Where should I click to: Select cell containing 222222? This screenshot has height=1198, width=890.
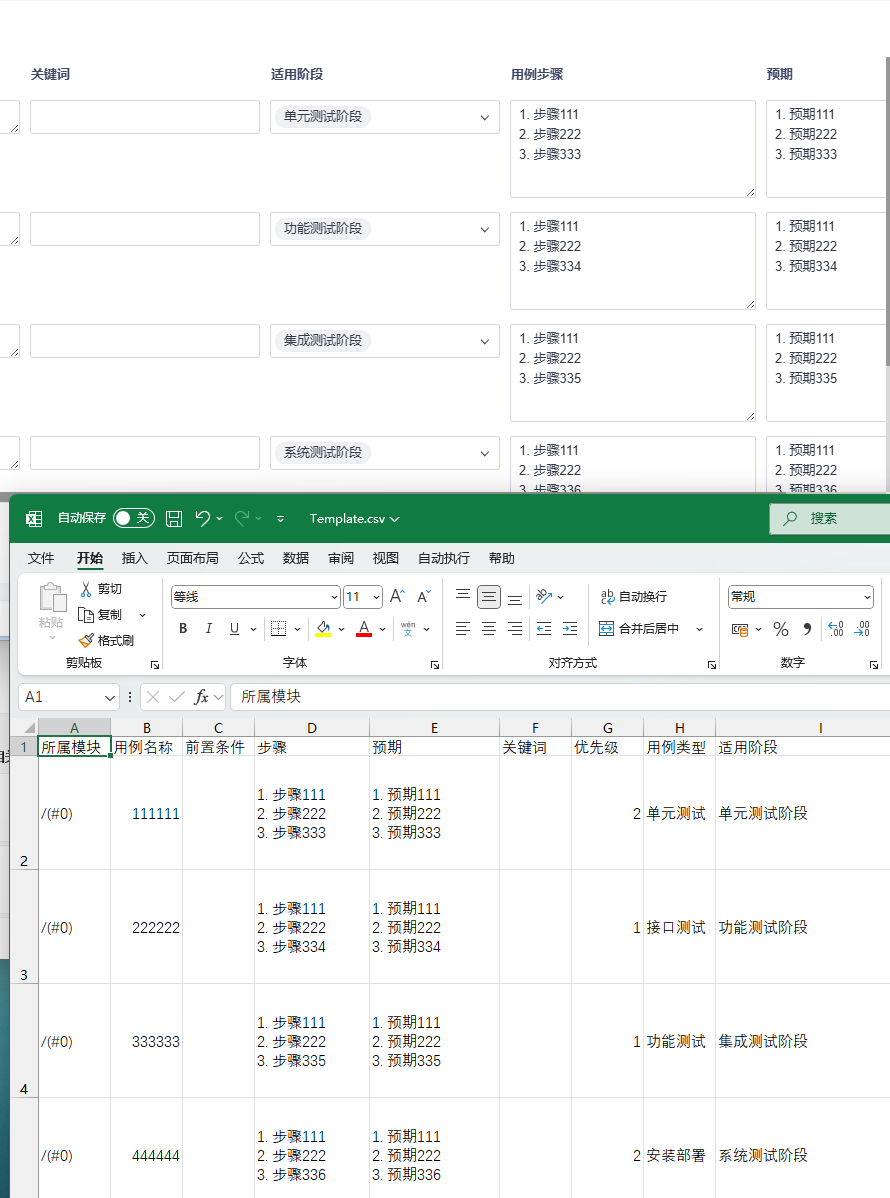(x=147, y=928)
